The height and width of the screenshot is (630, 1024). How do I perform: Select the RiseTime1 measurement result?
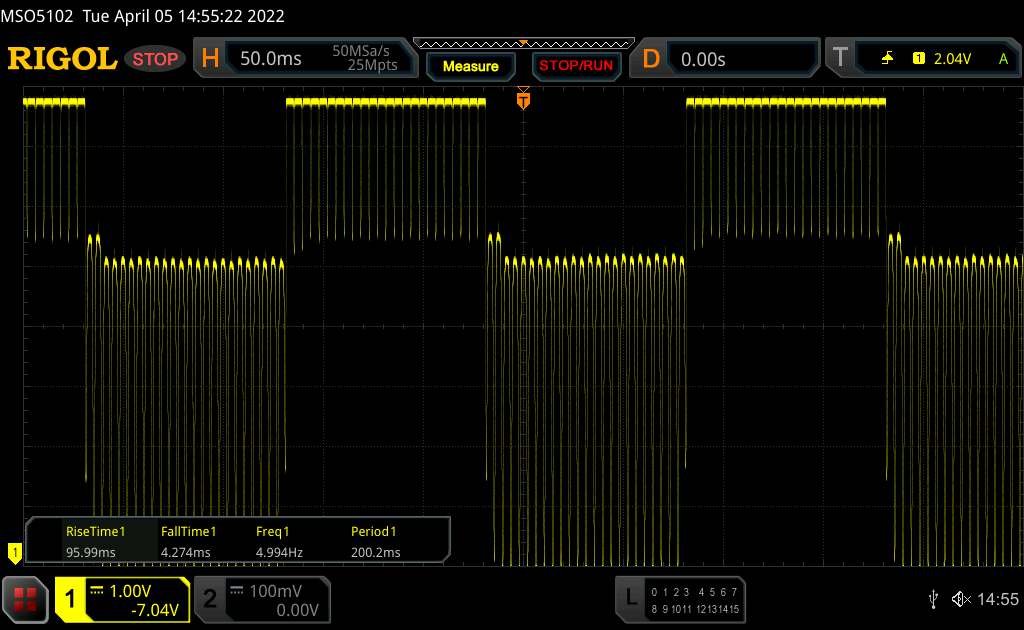click(95, 542)
